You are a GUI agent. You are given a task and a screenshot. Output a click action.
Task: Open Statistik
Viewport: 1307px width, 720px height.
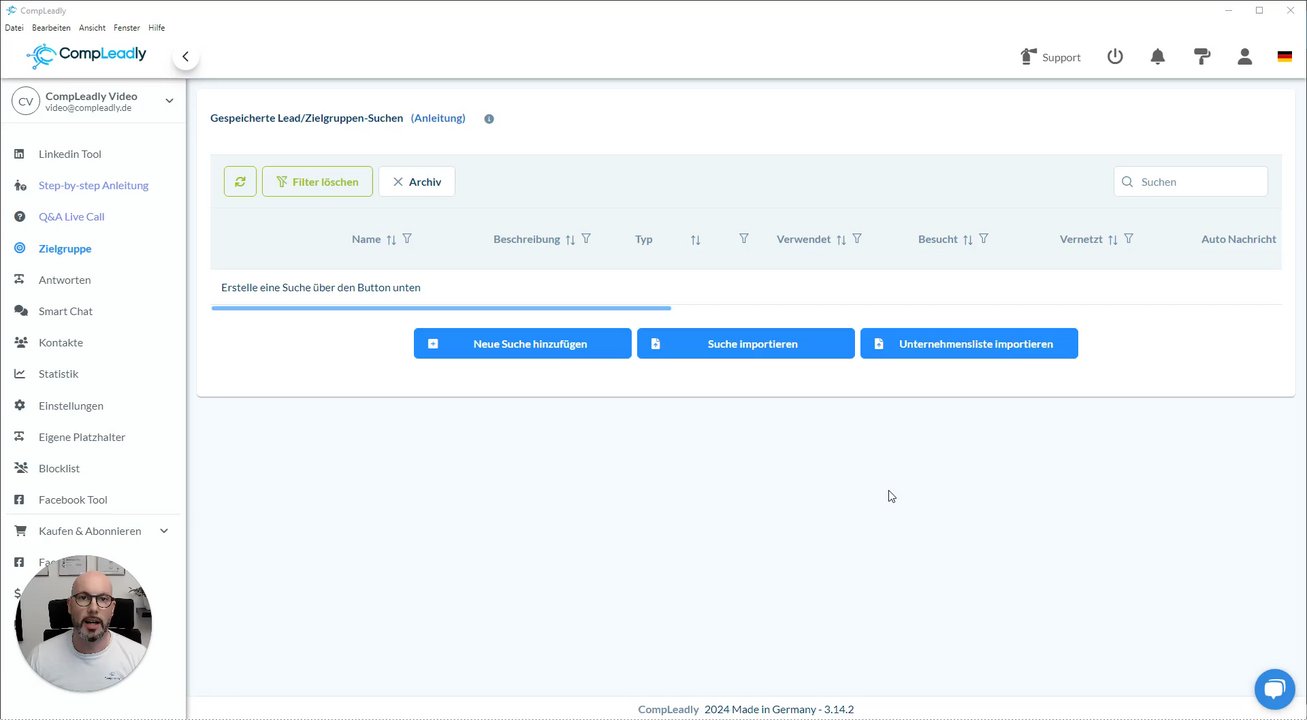coord(58,374)
